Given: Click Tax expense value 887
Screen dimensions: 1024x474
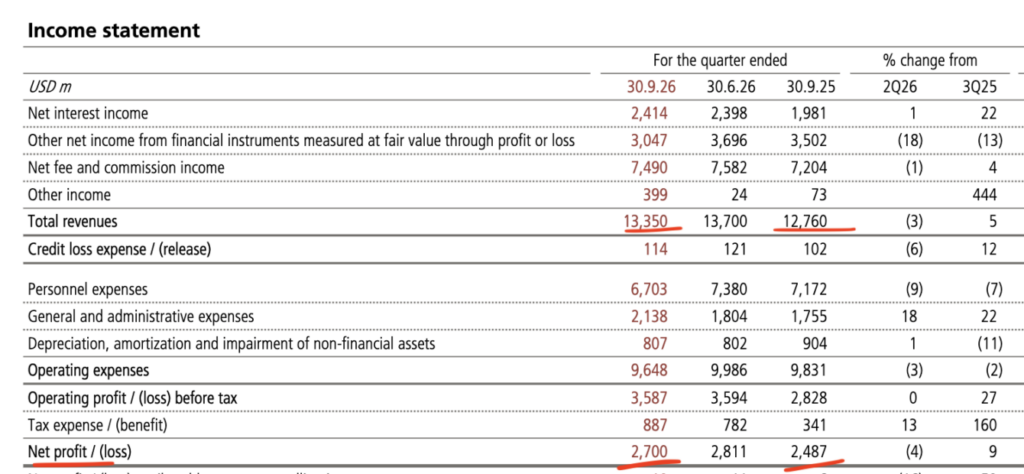Looking at the screenshot, I should 656,425.
